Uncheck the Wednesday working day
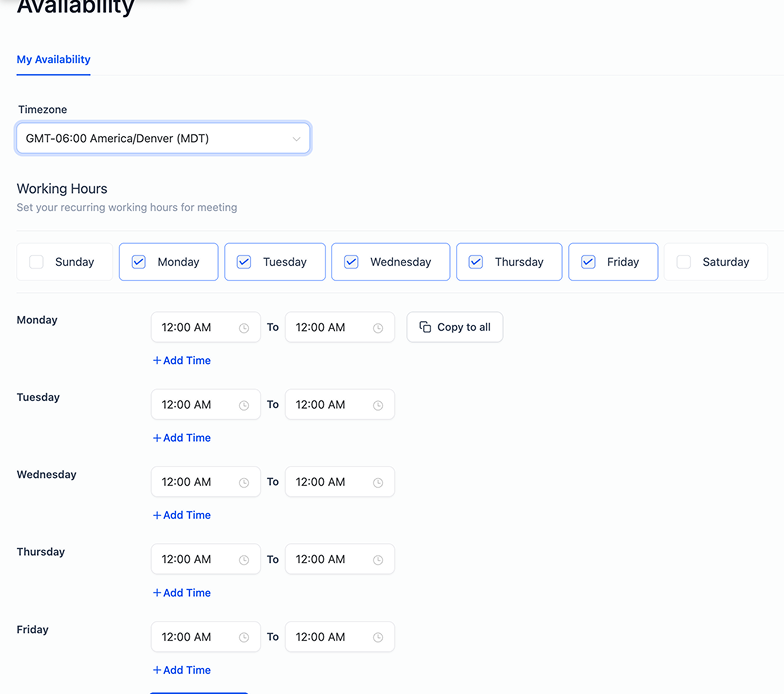 pyautogui.click(x=352, y=262)
